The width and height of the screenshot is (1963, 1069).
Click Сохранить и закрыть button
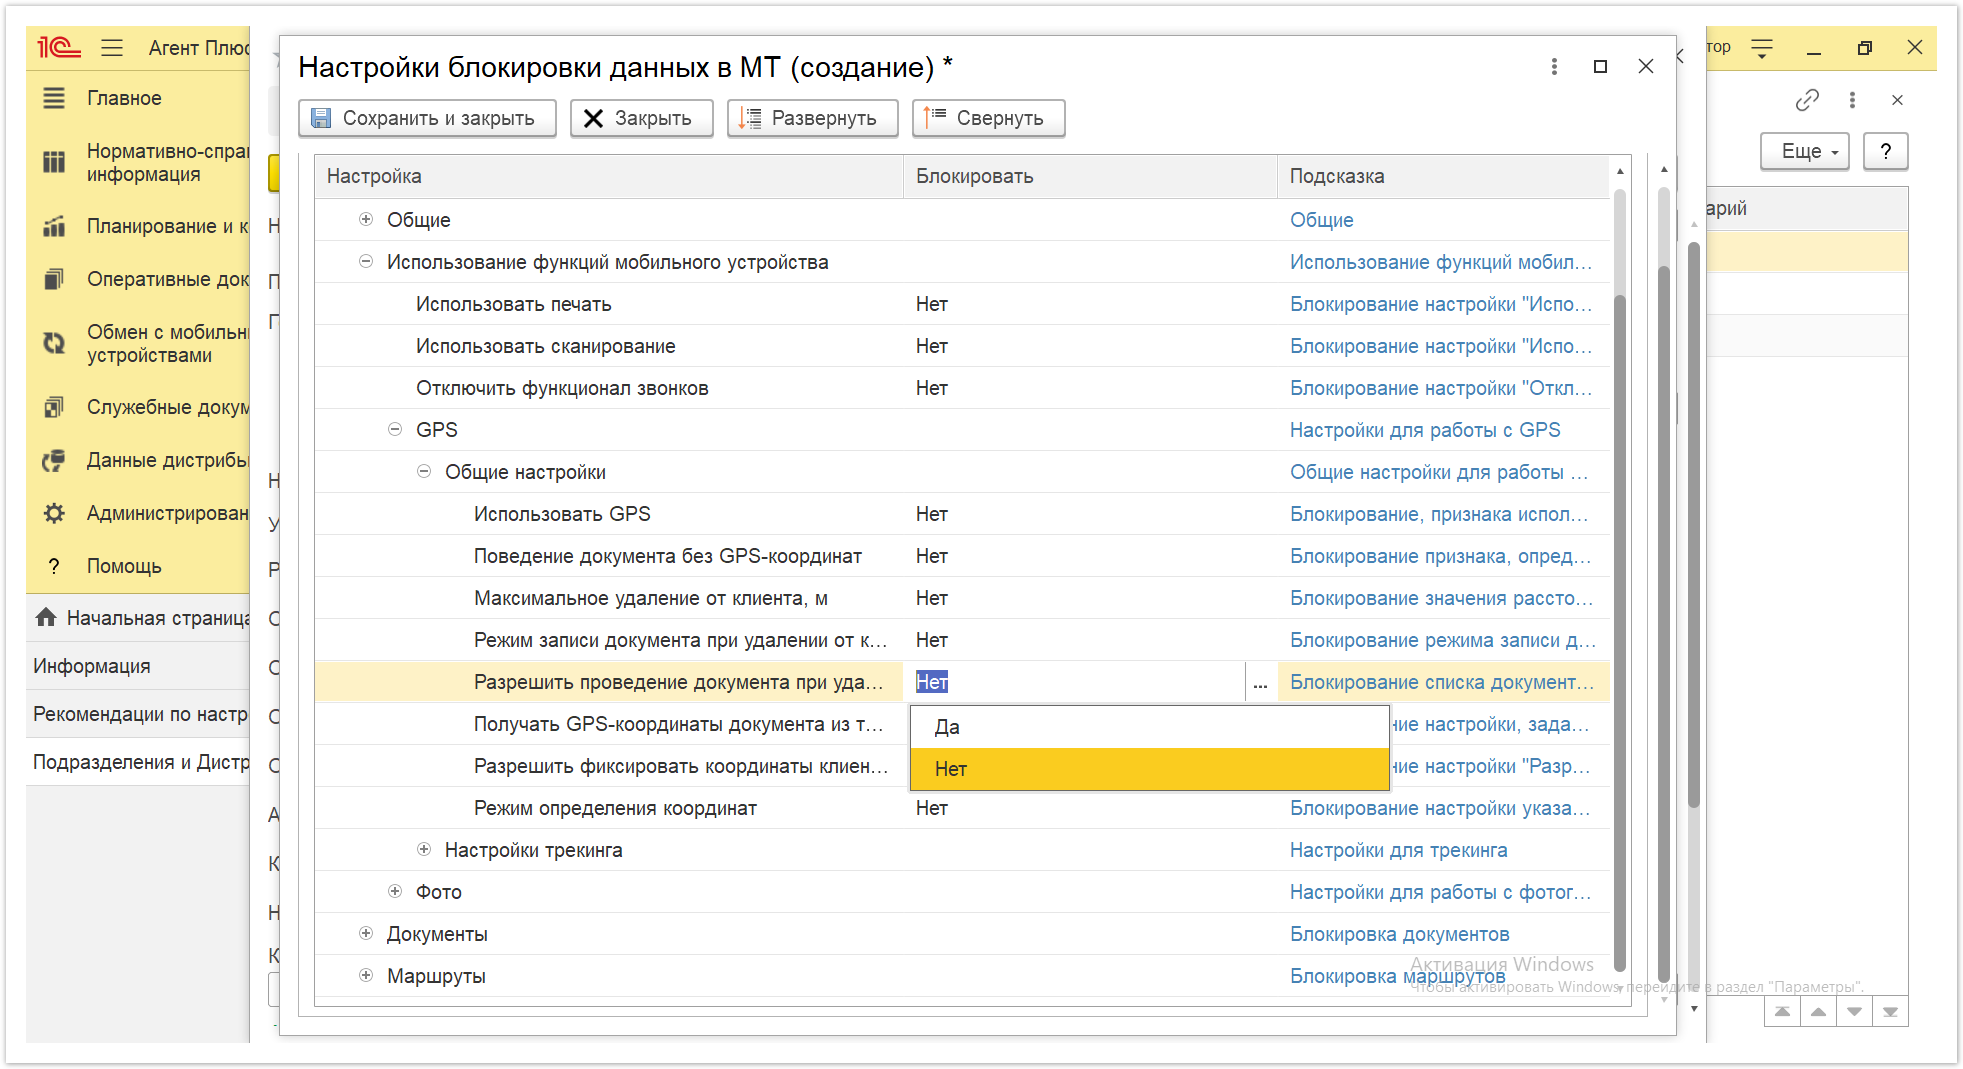click(427, 118)
